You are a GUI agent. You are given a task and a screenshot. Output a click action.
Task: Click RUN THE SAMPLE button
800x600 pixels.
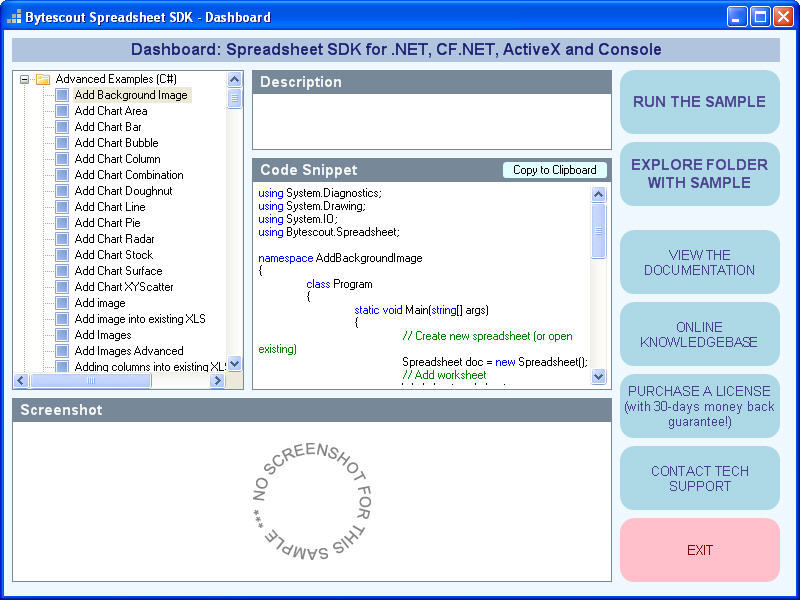pos(699,102)
